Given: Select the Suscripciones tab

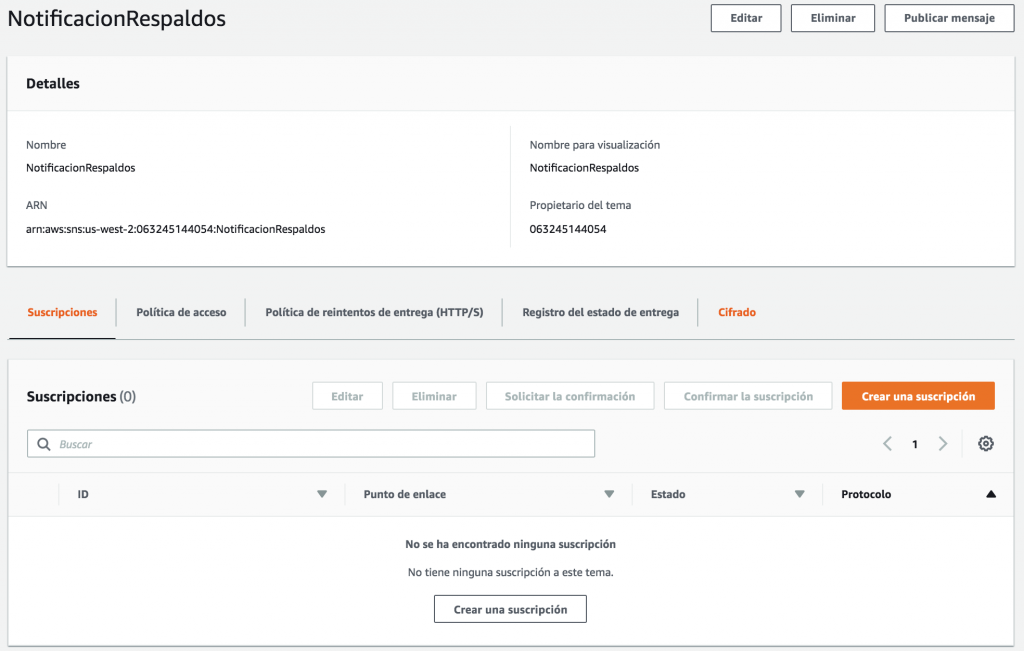Looking at the screenshot, I should pyautogui.click(x=62, y=312).
